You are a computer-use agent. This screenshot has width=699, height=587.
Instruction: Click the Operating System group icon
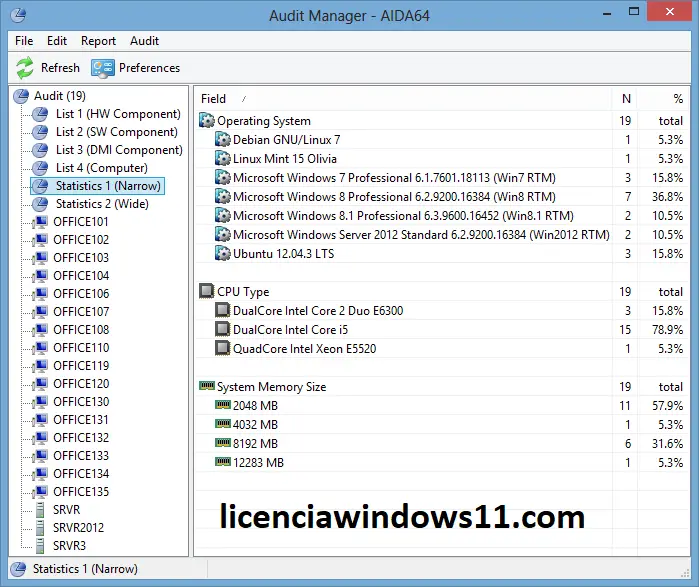point(207,121)
